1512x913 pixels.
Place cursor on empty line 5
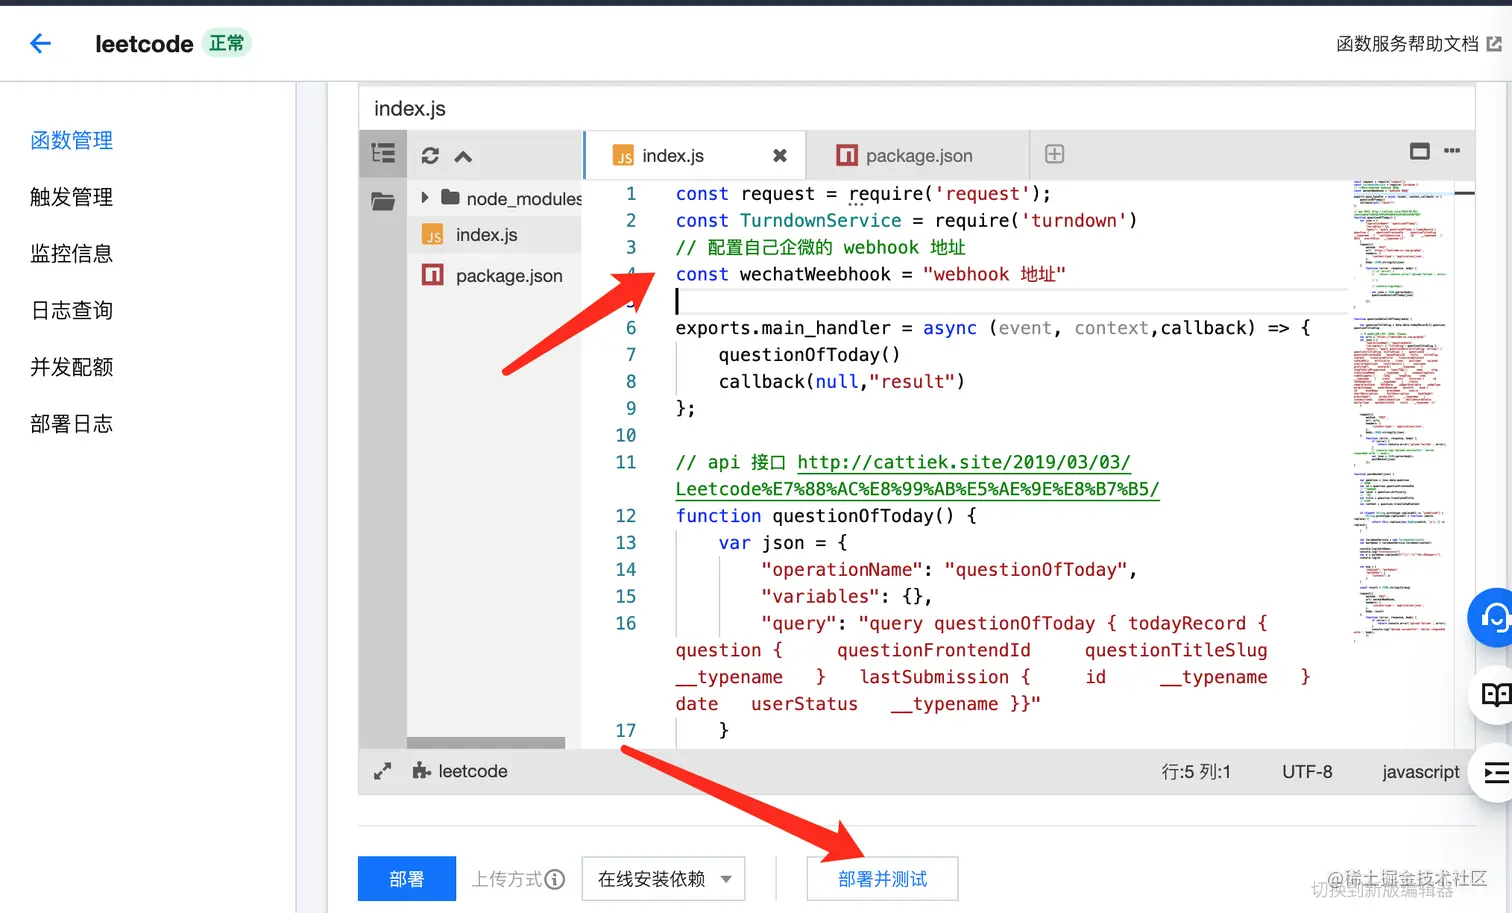pos(1010,301)
